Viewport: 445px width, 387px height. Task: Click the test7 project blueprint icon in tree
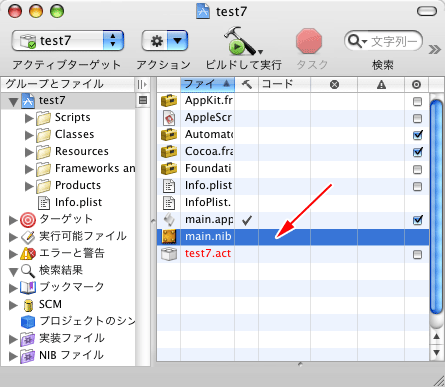[28, 101]
